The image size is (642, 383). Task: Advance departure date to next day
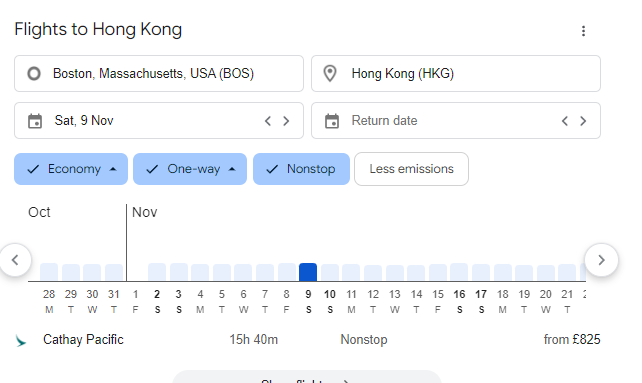click(286, 121)
